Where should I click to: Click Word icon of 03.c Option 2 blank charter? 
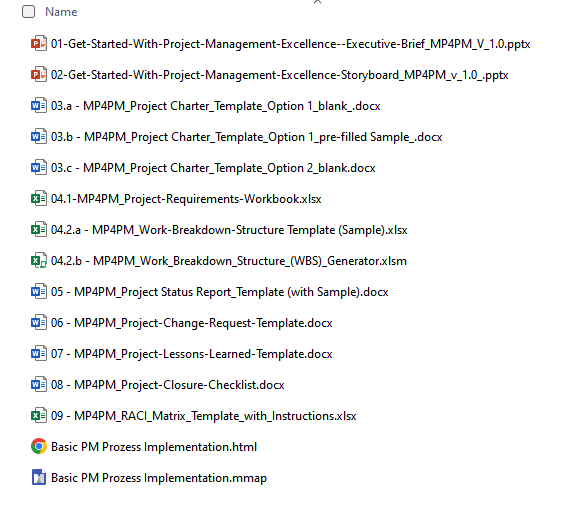click(x=39, y=167)
